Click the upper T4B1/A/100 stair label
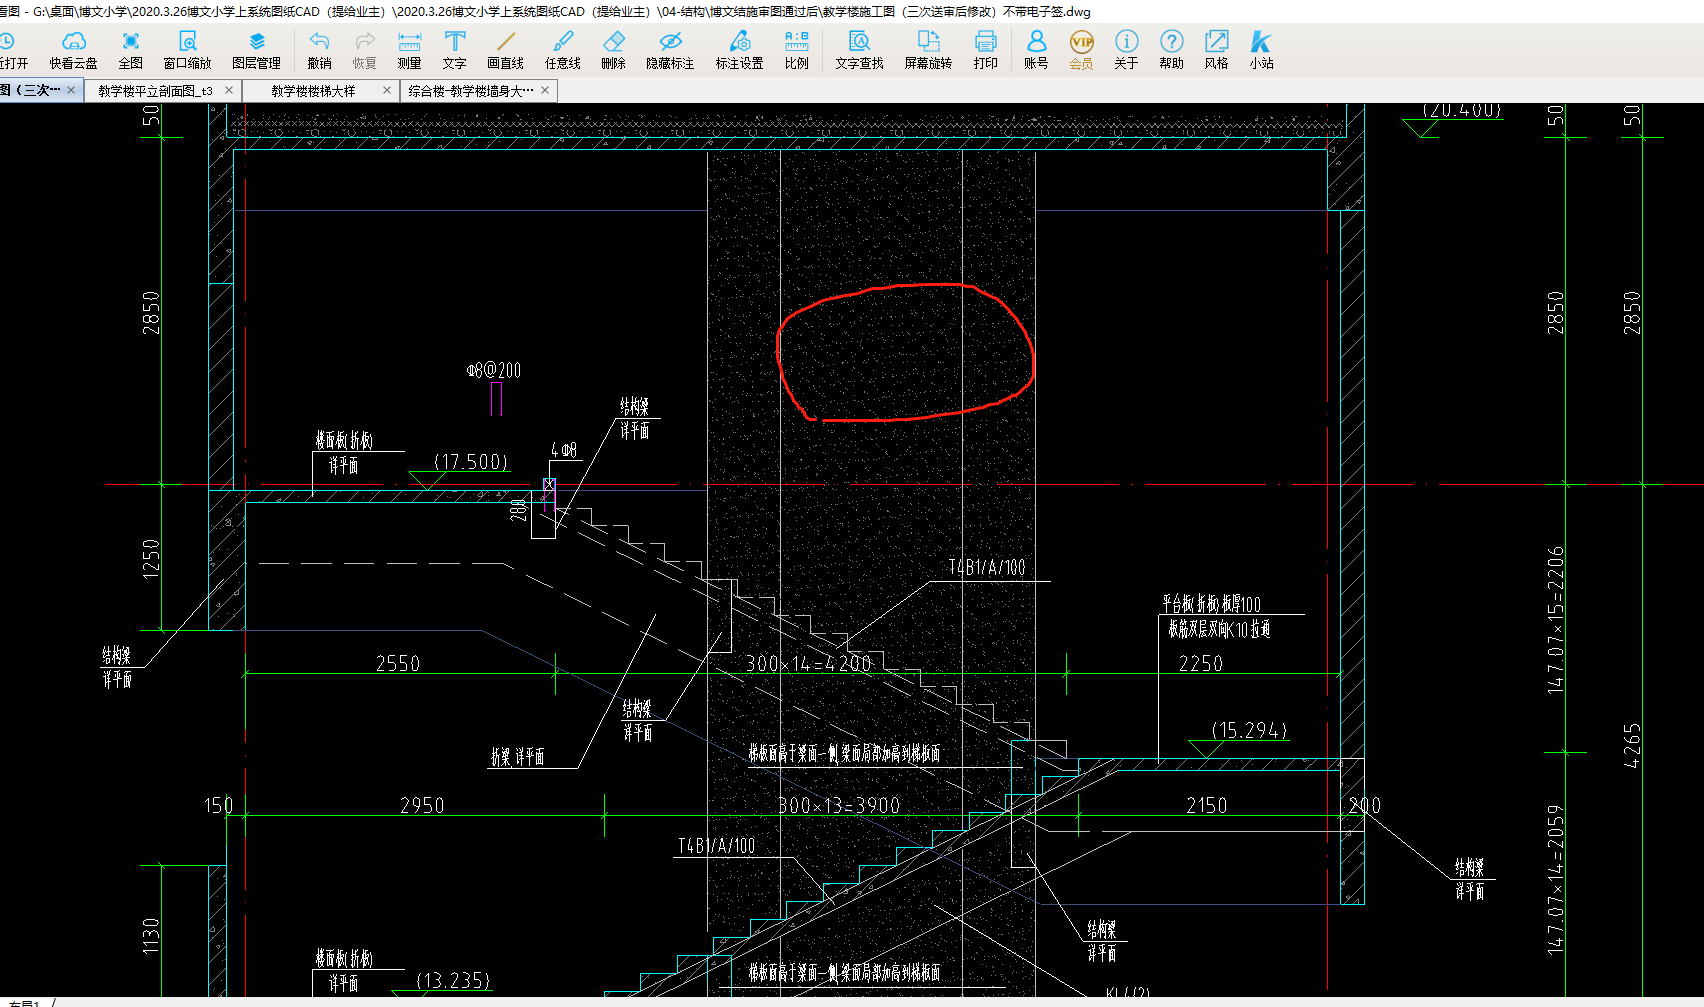Screen dimensions: 1704x1007 coord(987,567)
